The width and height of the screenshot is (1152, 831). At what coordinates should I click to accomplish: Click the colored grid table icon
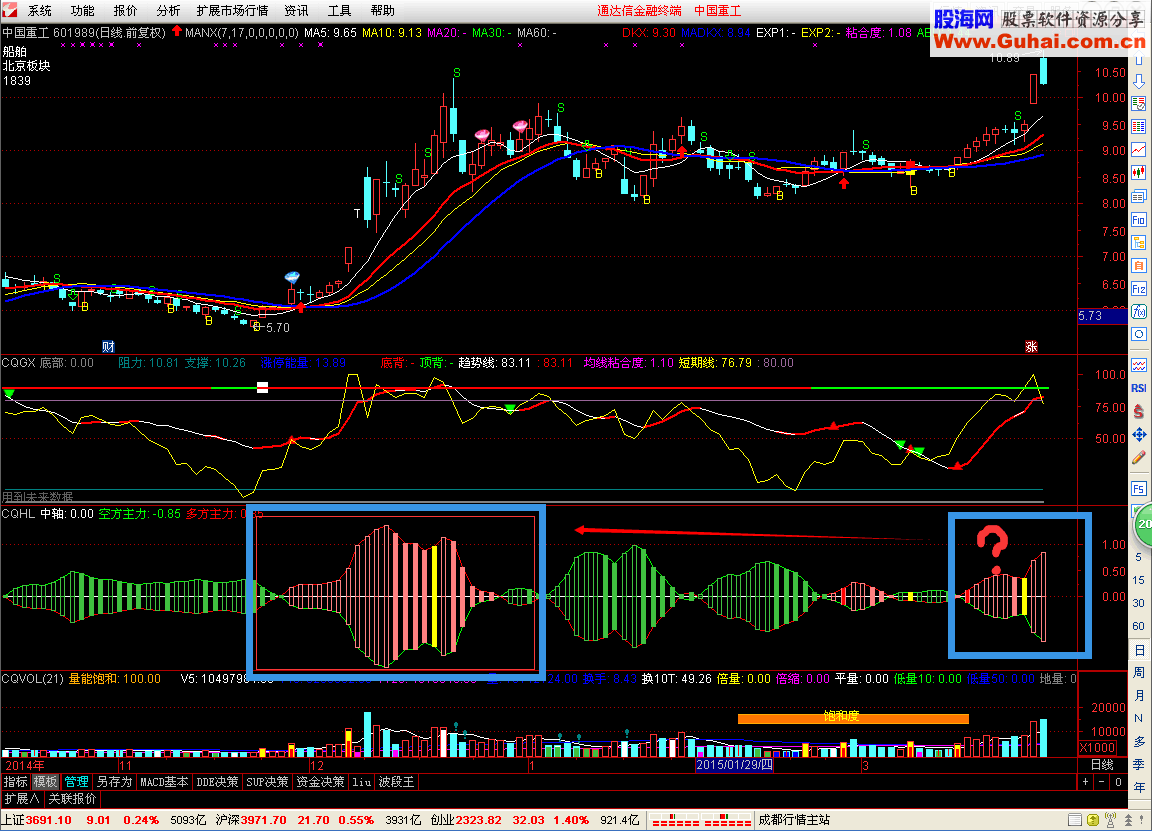click(1139, 126)
